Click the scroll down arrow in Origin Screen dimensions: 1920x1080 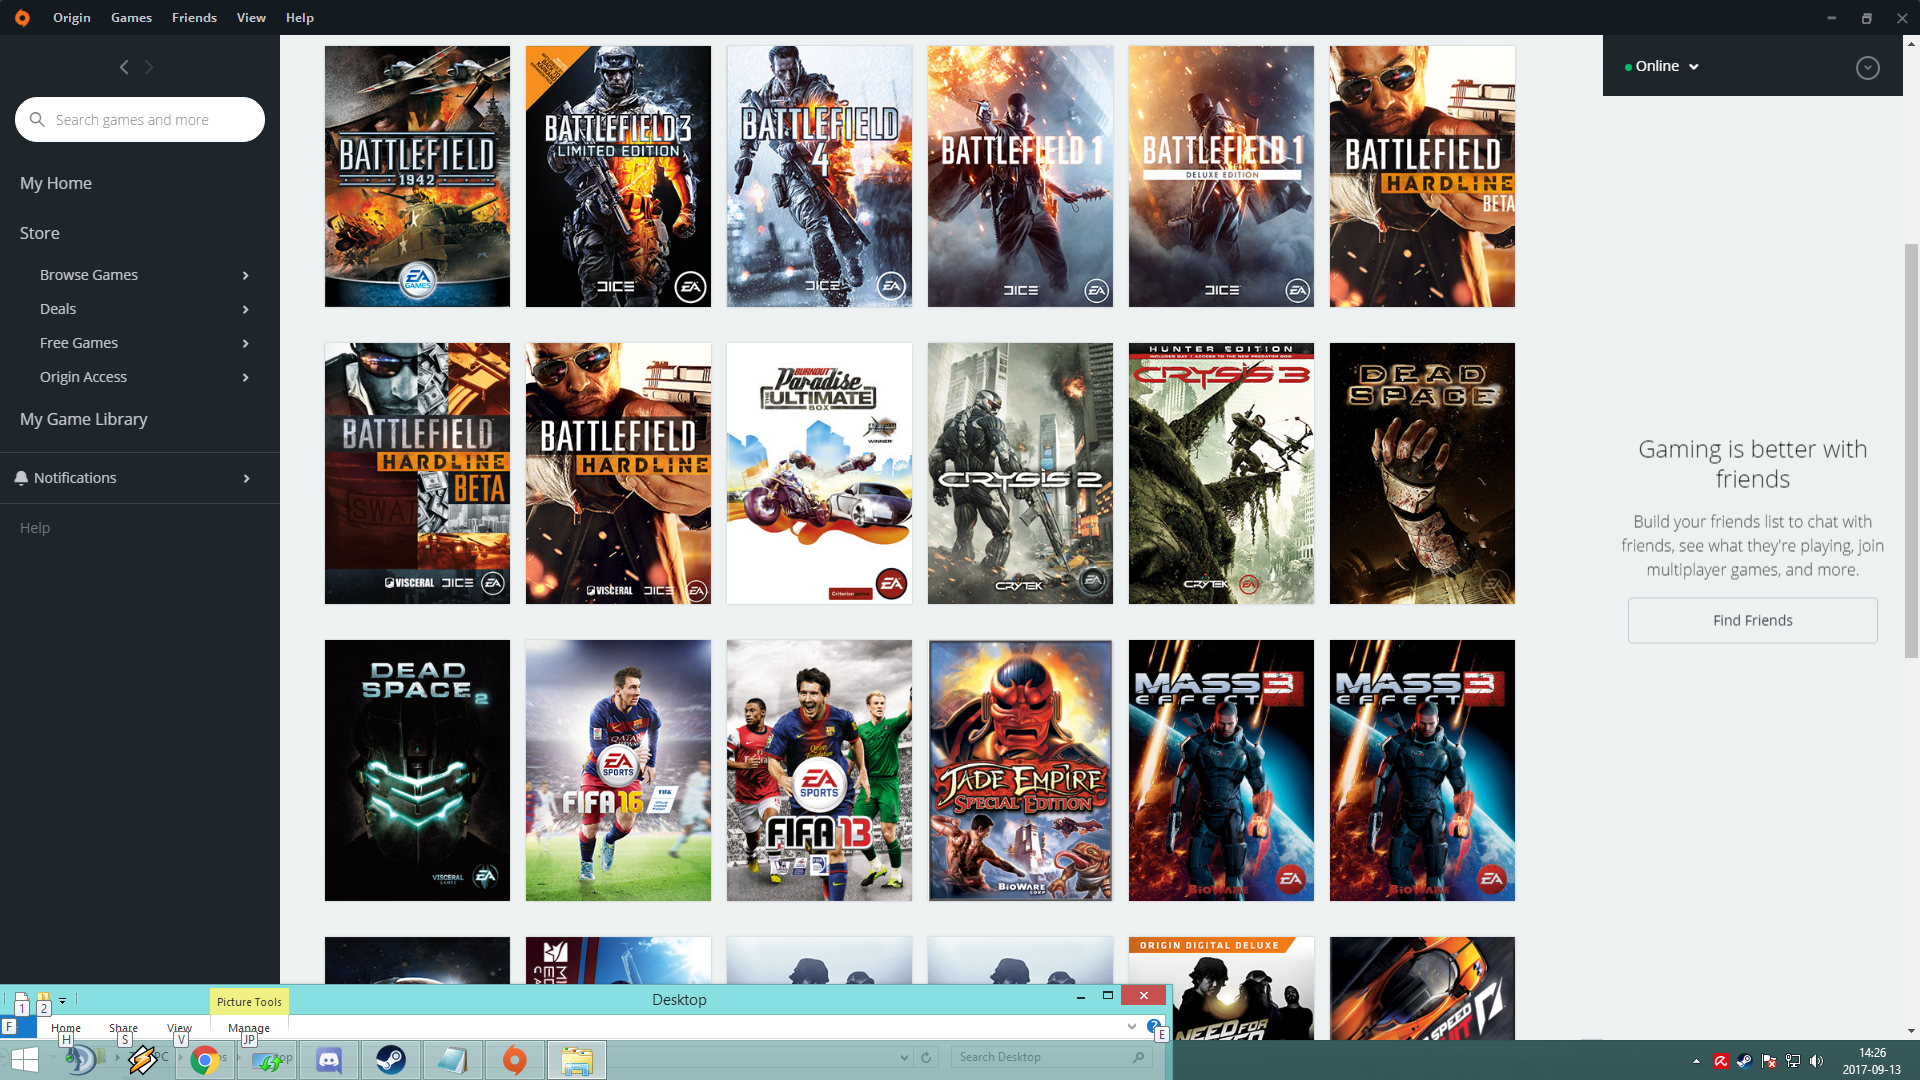pos(1911,1031)
